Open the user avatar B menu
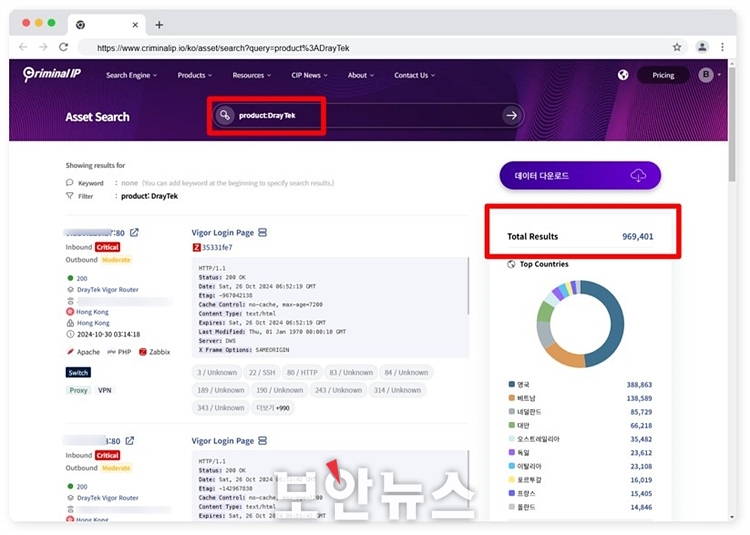The image size is (750, 535). click(709, 75)
